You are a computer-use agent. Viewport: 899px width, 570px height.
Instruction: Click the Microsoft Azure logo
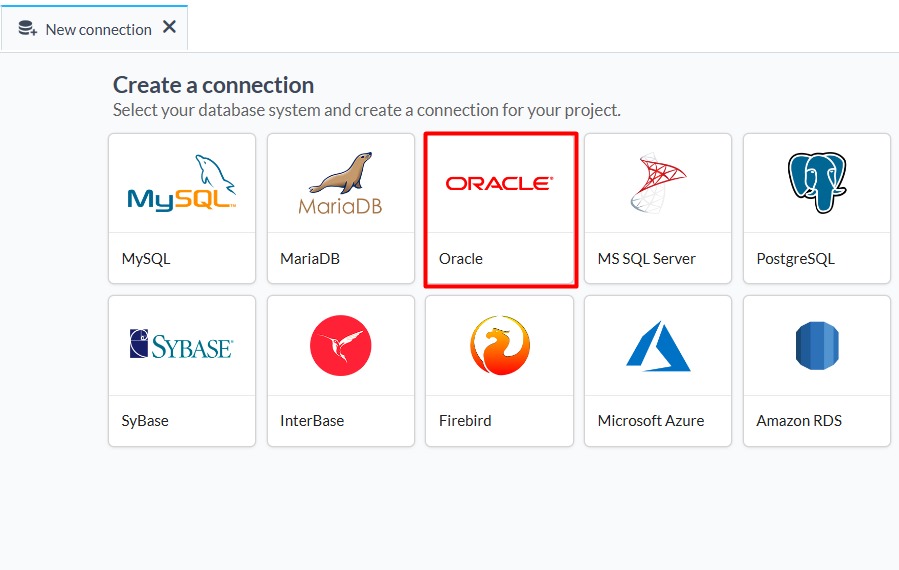coord(658,346)
